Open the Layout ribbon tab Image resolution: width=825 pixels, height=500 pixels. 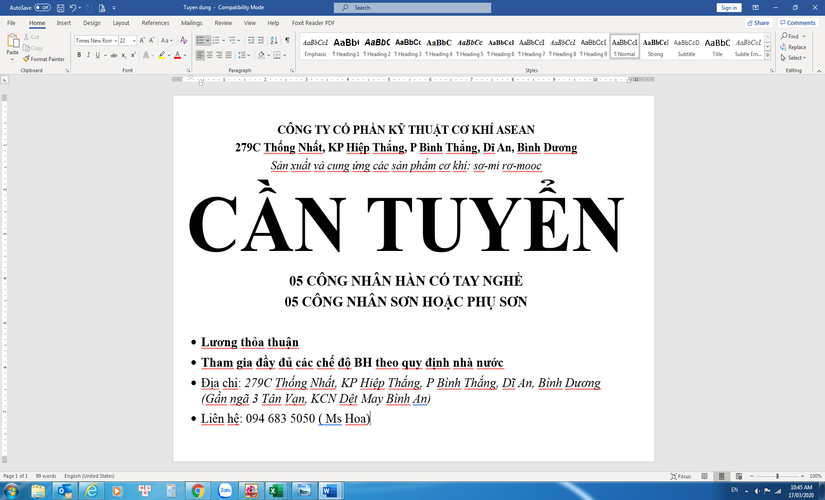point(121,22)
